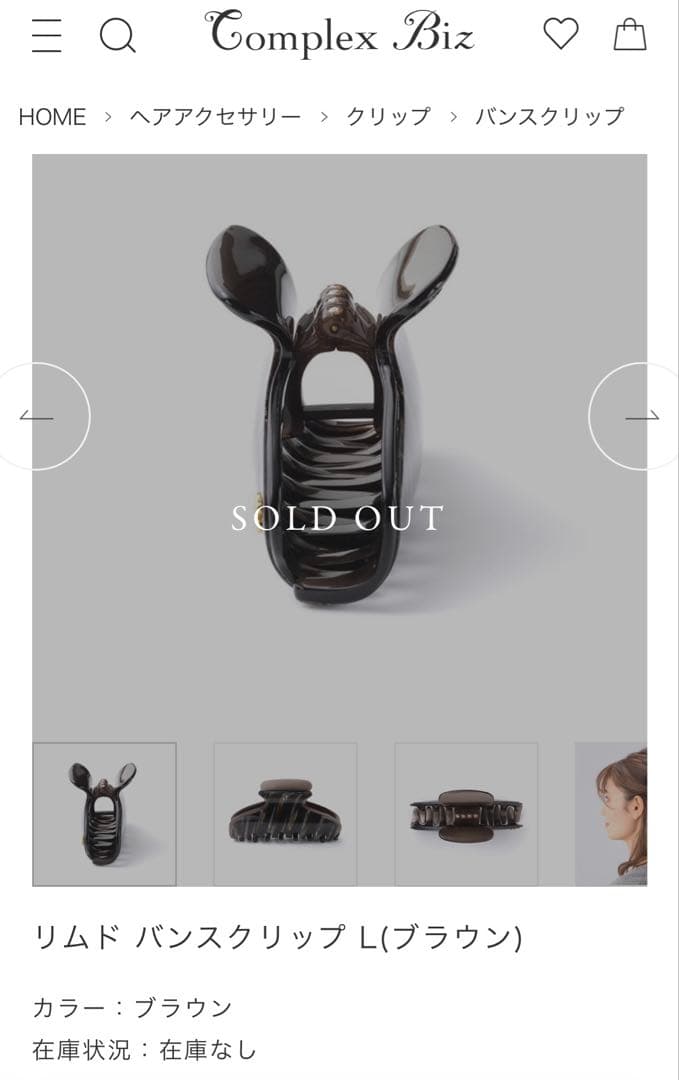Click the chevron before バンスクリップ breadcrumb
The image size is (679, 1080).
click(x=453, y=117)
